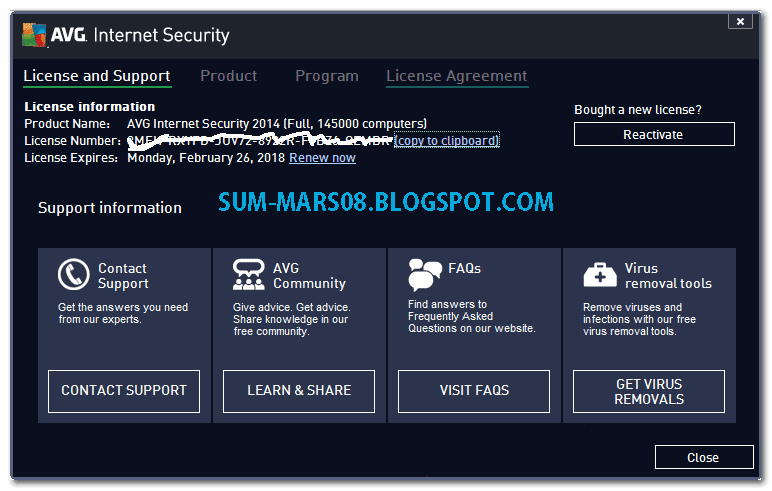Click the 'Product Name:' label
This screenshot has width=772, height=491.
click(67, 124)
